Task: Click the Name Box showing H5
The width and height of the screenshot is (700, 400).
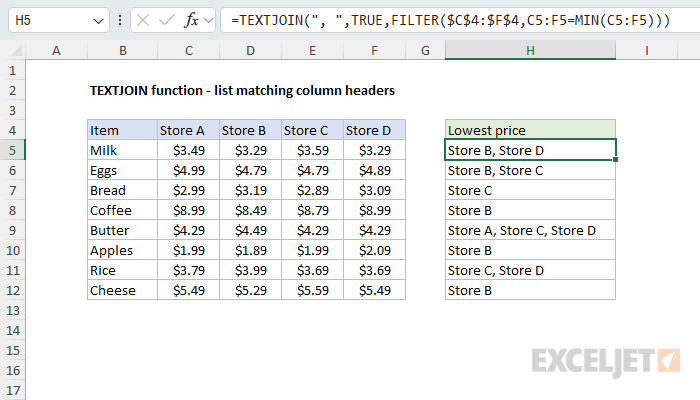Action: [58, 21]
